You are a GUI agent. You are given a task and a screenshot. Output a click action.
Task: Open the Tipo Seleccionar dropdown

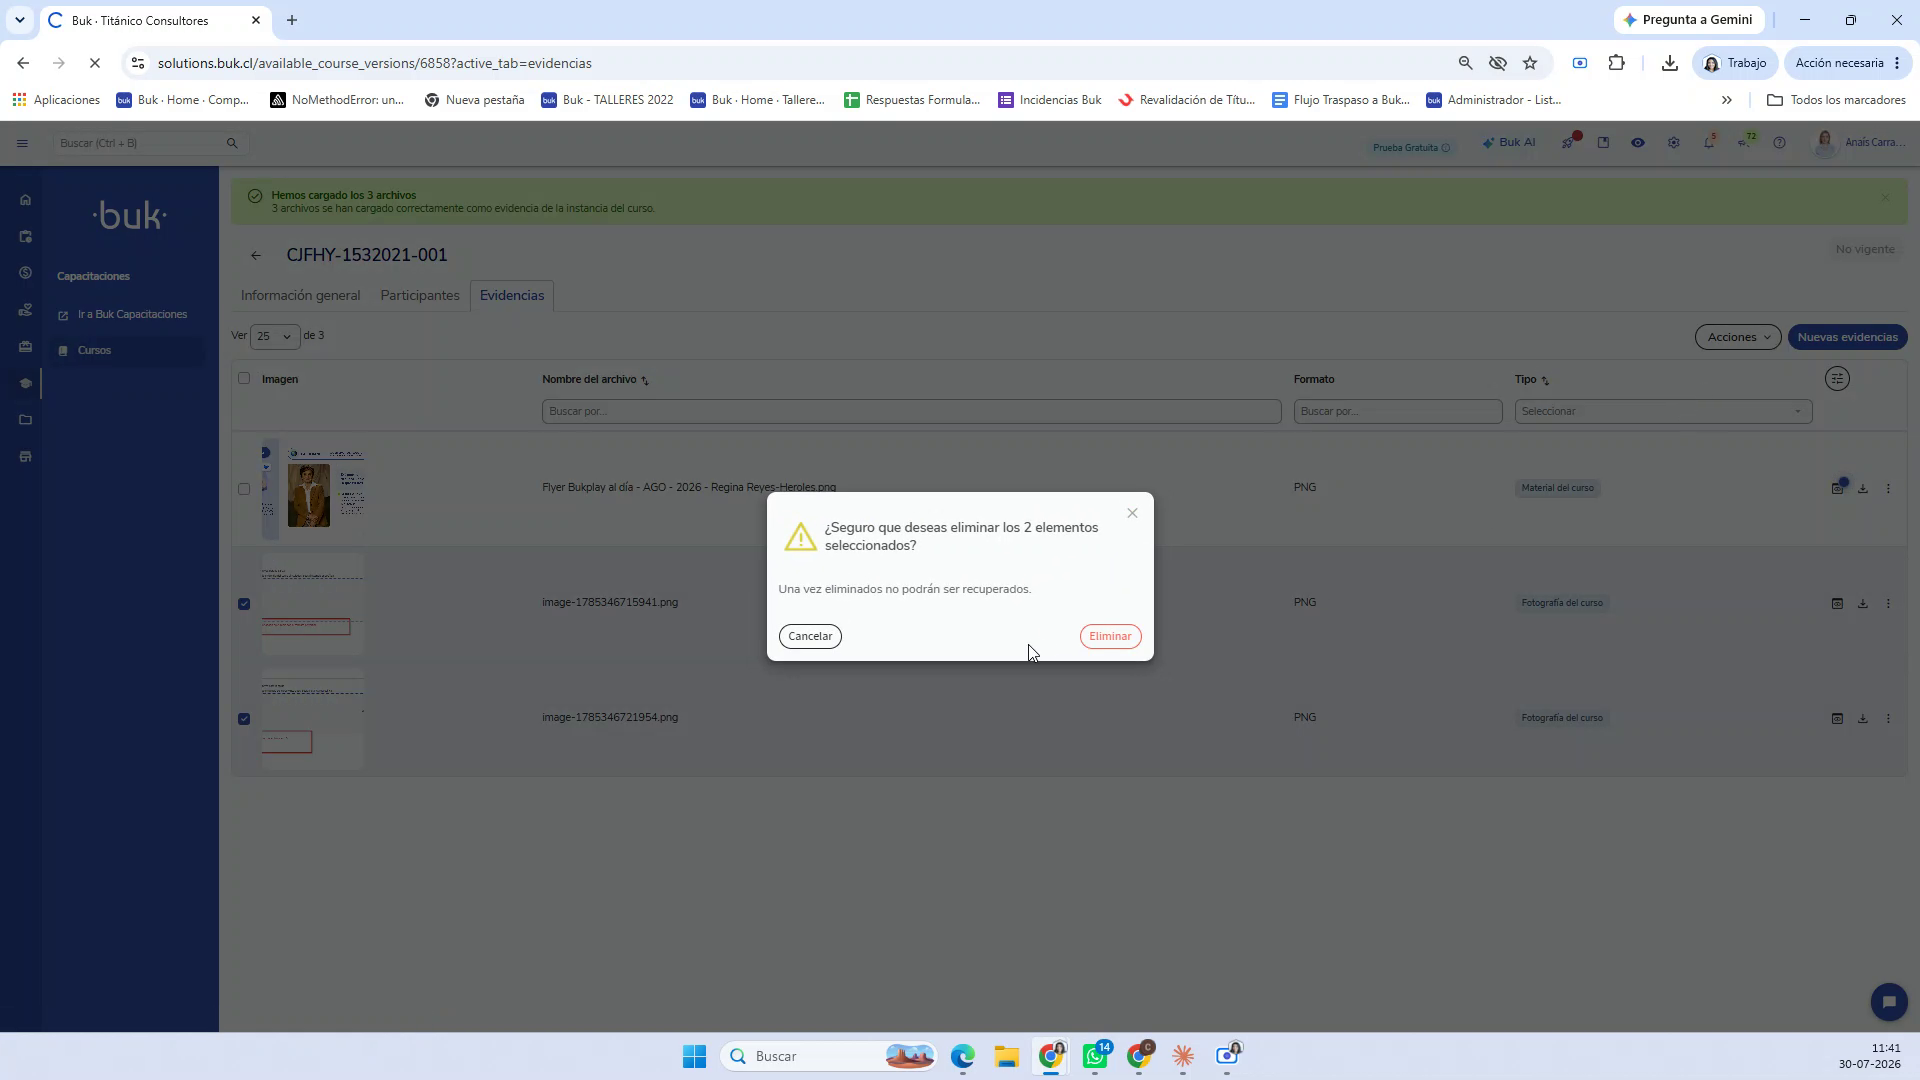pyautogui.click(x=1663, y=412)
